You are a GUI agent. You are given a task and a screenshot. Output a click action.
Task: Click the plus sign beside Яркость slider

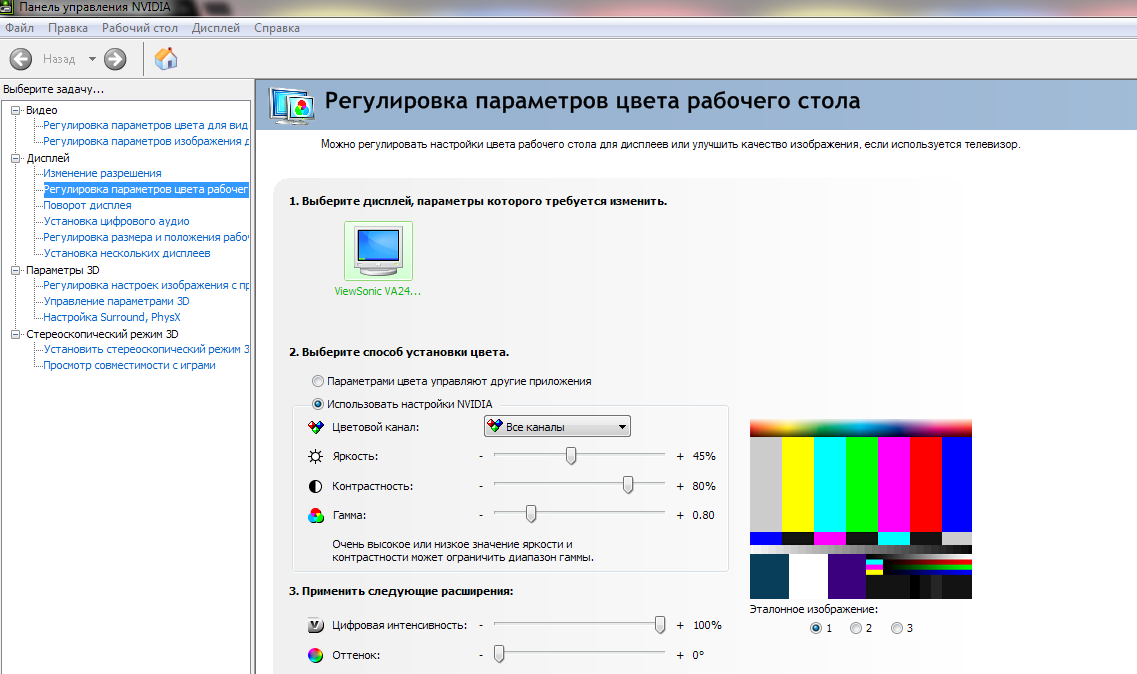pos(680,456)
